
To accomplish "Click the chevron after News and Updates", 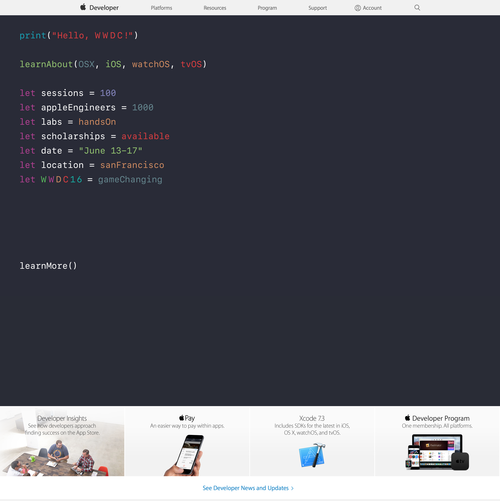I will pyautogui.click(x=292, y=488).
